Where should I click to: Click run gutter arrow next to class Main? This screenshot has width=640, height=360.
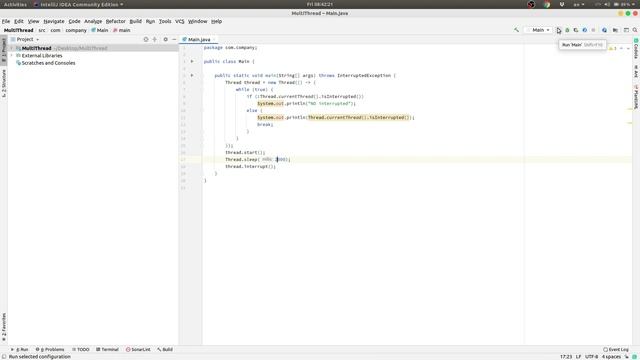coord(192,61)
